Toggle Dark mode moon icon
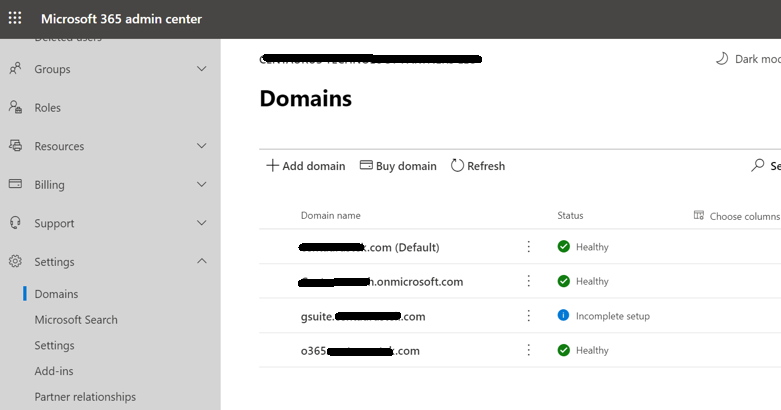Screen dimensions: 781x410 point(722,59)
